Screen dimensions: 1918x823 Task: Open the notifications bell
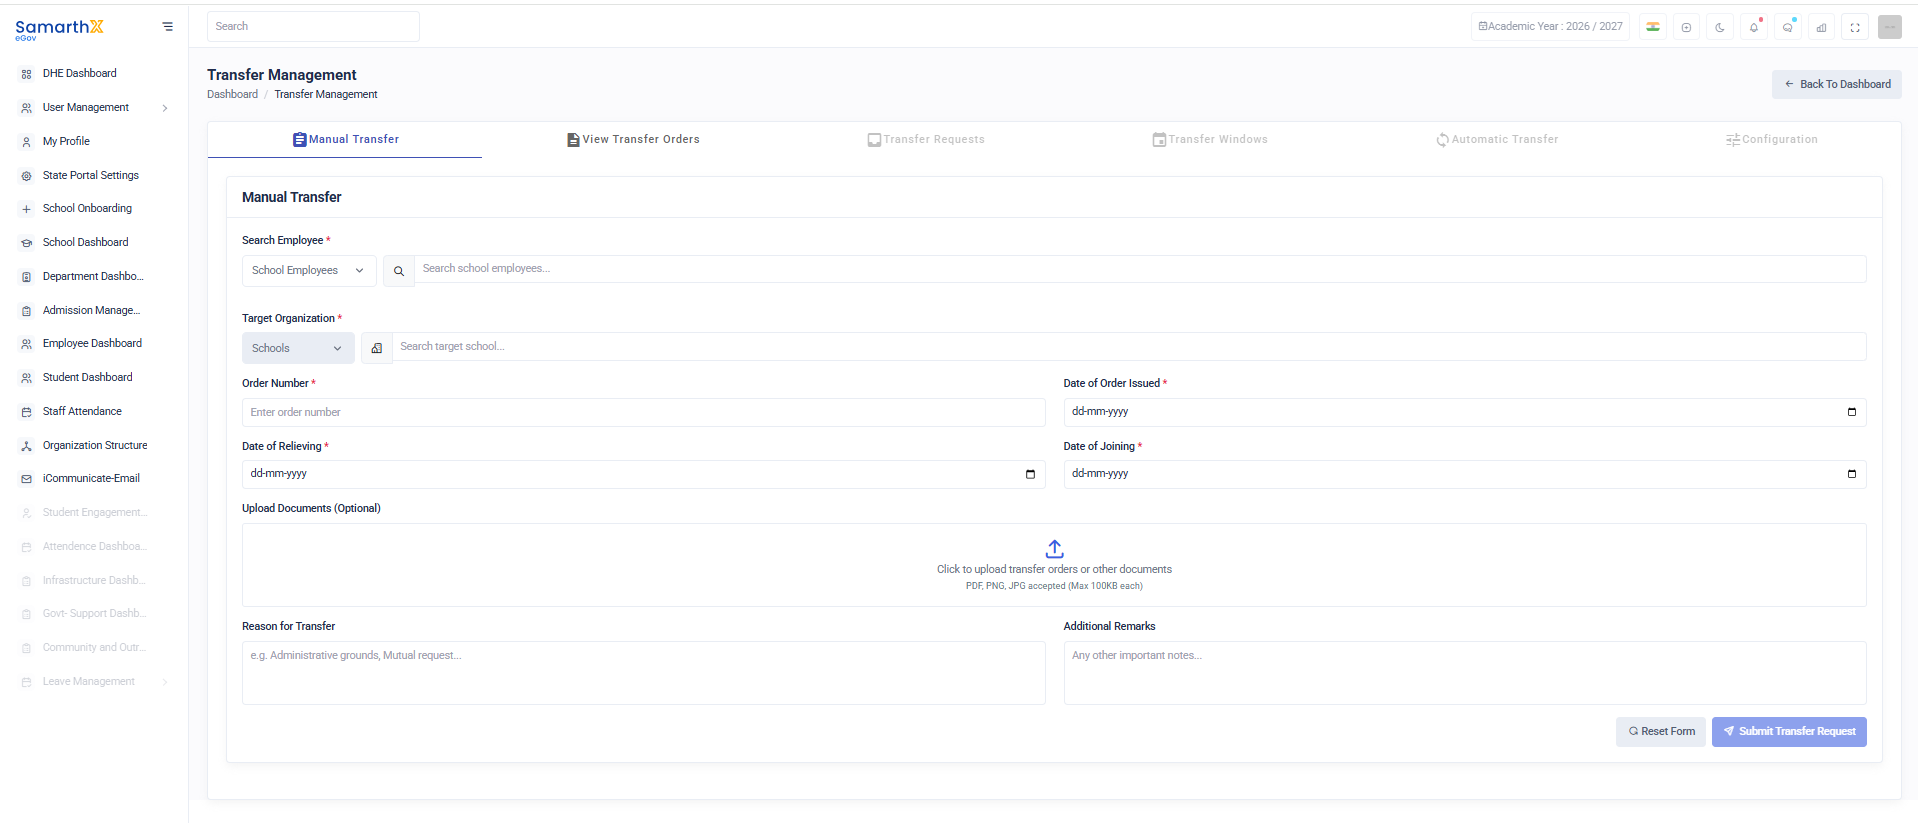click(x=1754, y=27)
